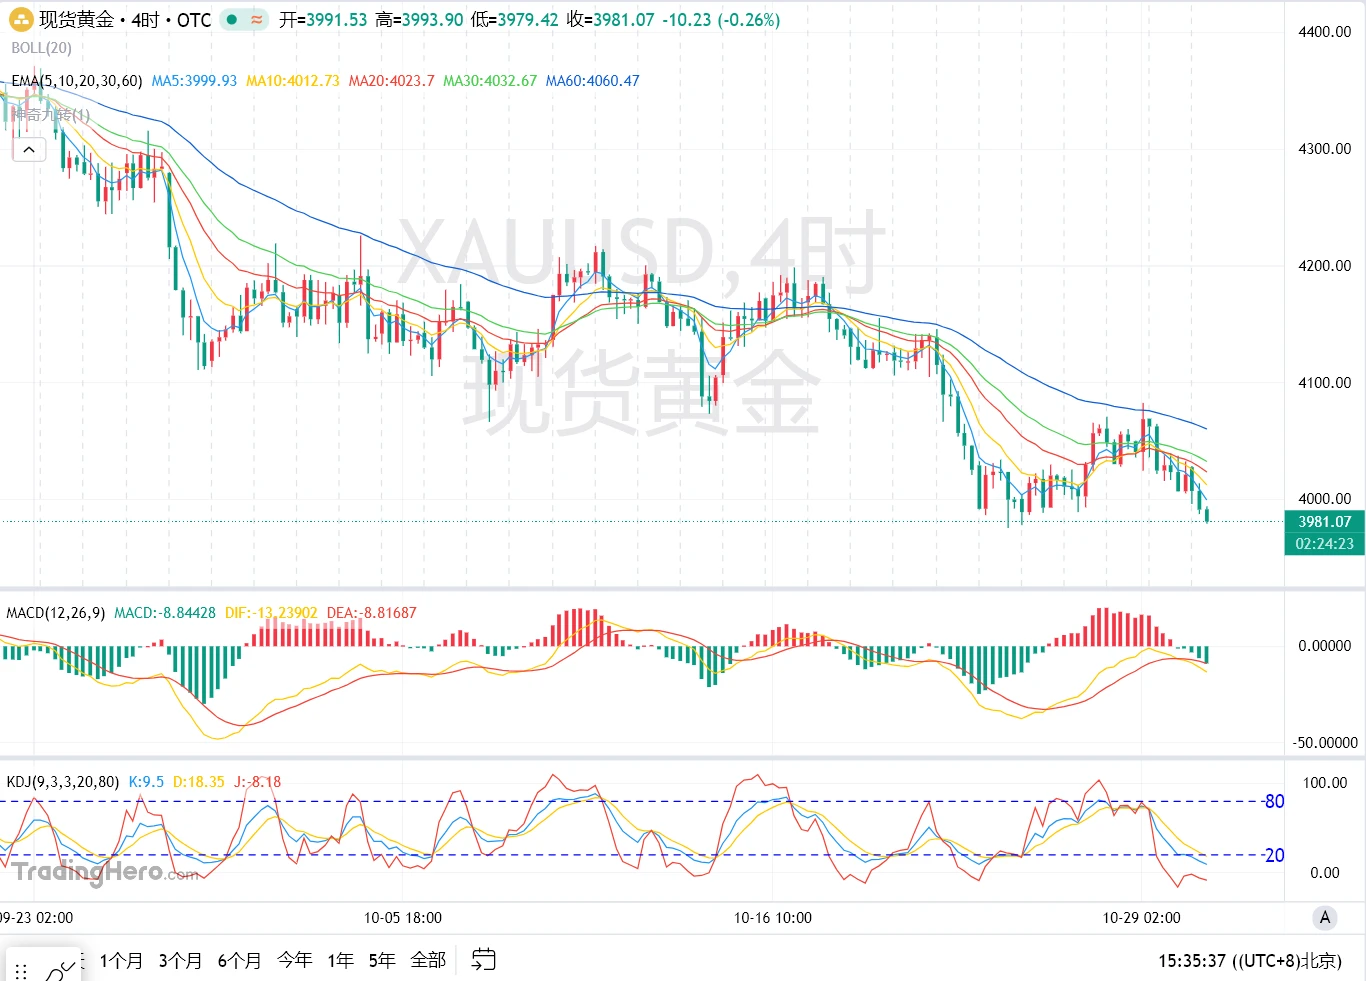The width and height of the screenshot is (1366, 981).
Task: Click the DIF value in MACD legend
Action: [271, 613]
